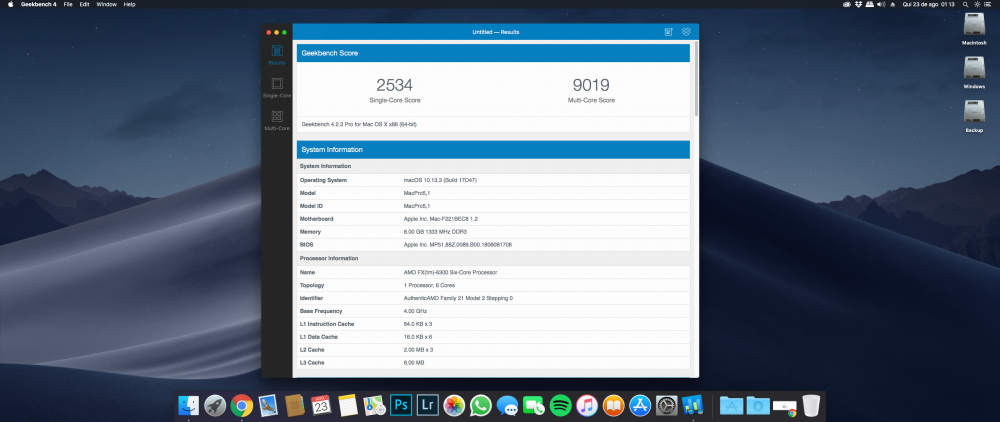Click the Processor Information subheader
The width and height of the screenshot is (1000, 422).
coord(493,258)
